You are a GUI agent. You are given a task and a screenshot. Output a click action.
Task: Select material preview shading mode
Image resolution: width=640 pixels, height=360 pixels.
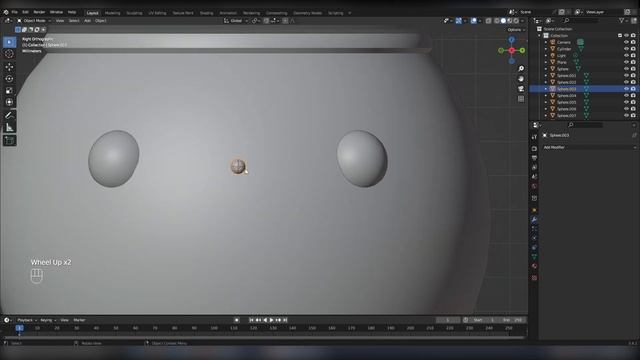(x=510, y=20)
